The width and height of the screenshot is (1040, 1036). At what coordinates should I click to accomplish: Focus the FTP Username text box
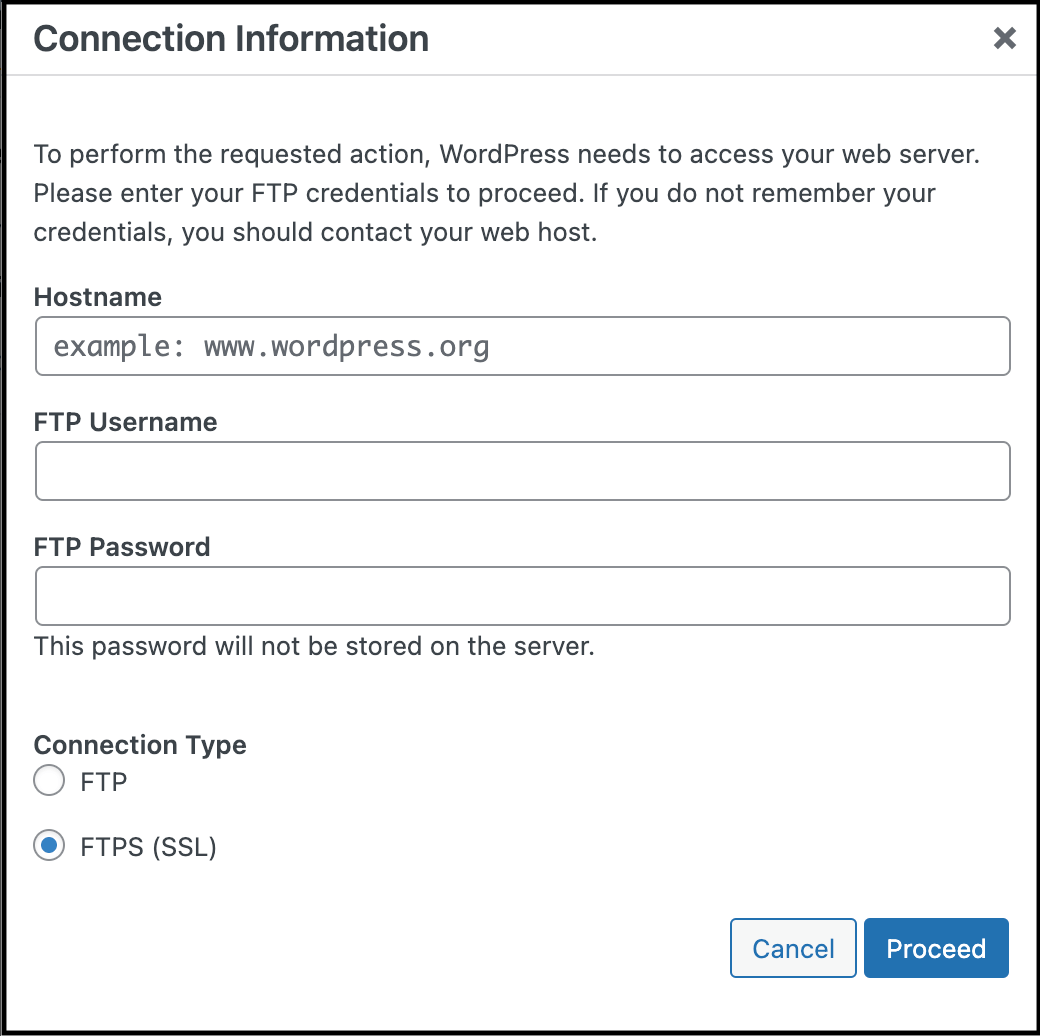pyautogui.click(x=522, y=472)
